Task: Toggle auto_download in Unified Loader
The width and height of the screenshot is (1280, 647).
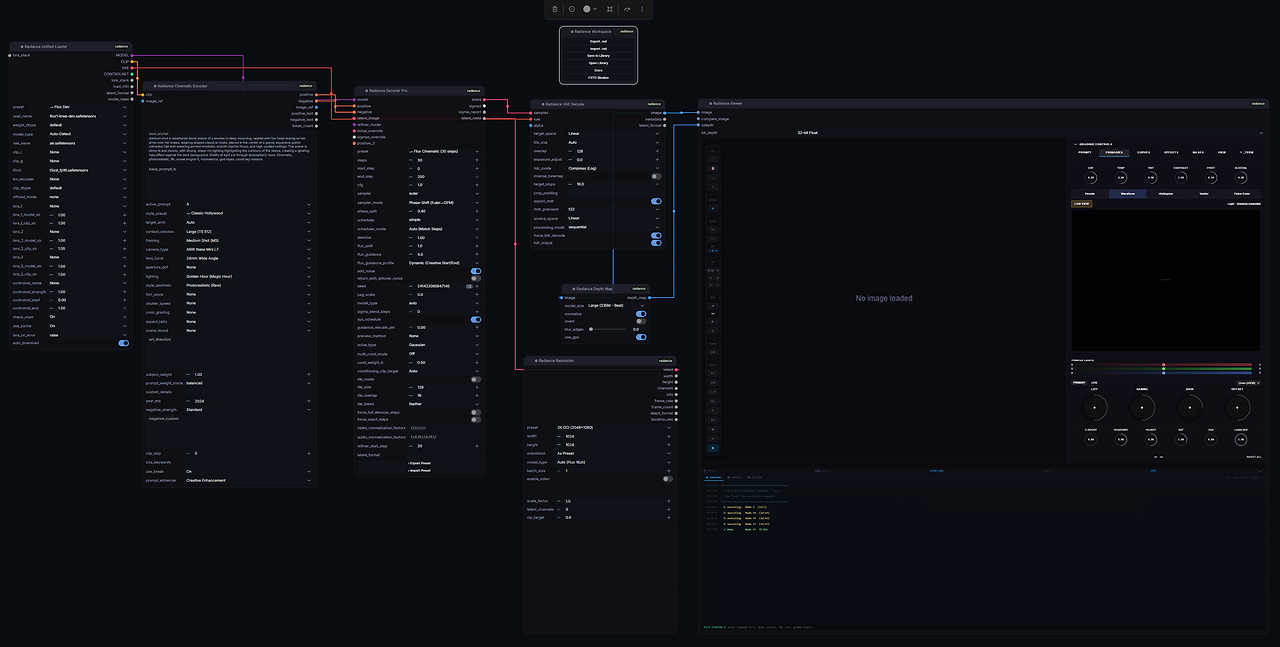Action: [x=124, y=343]
